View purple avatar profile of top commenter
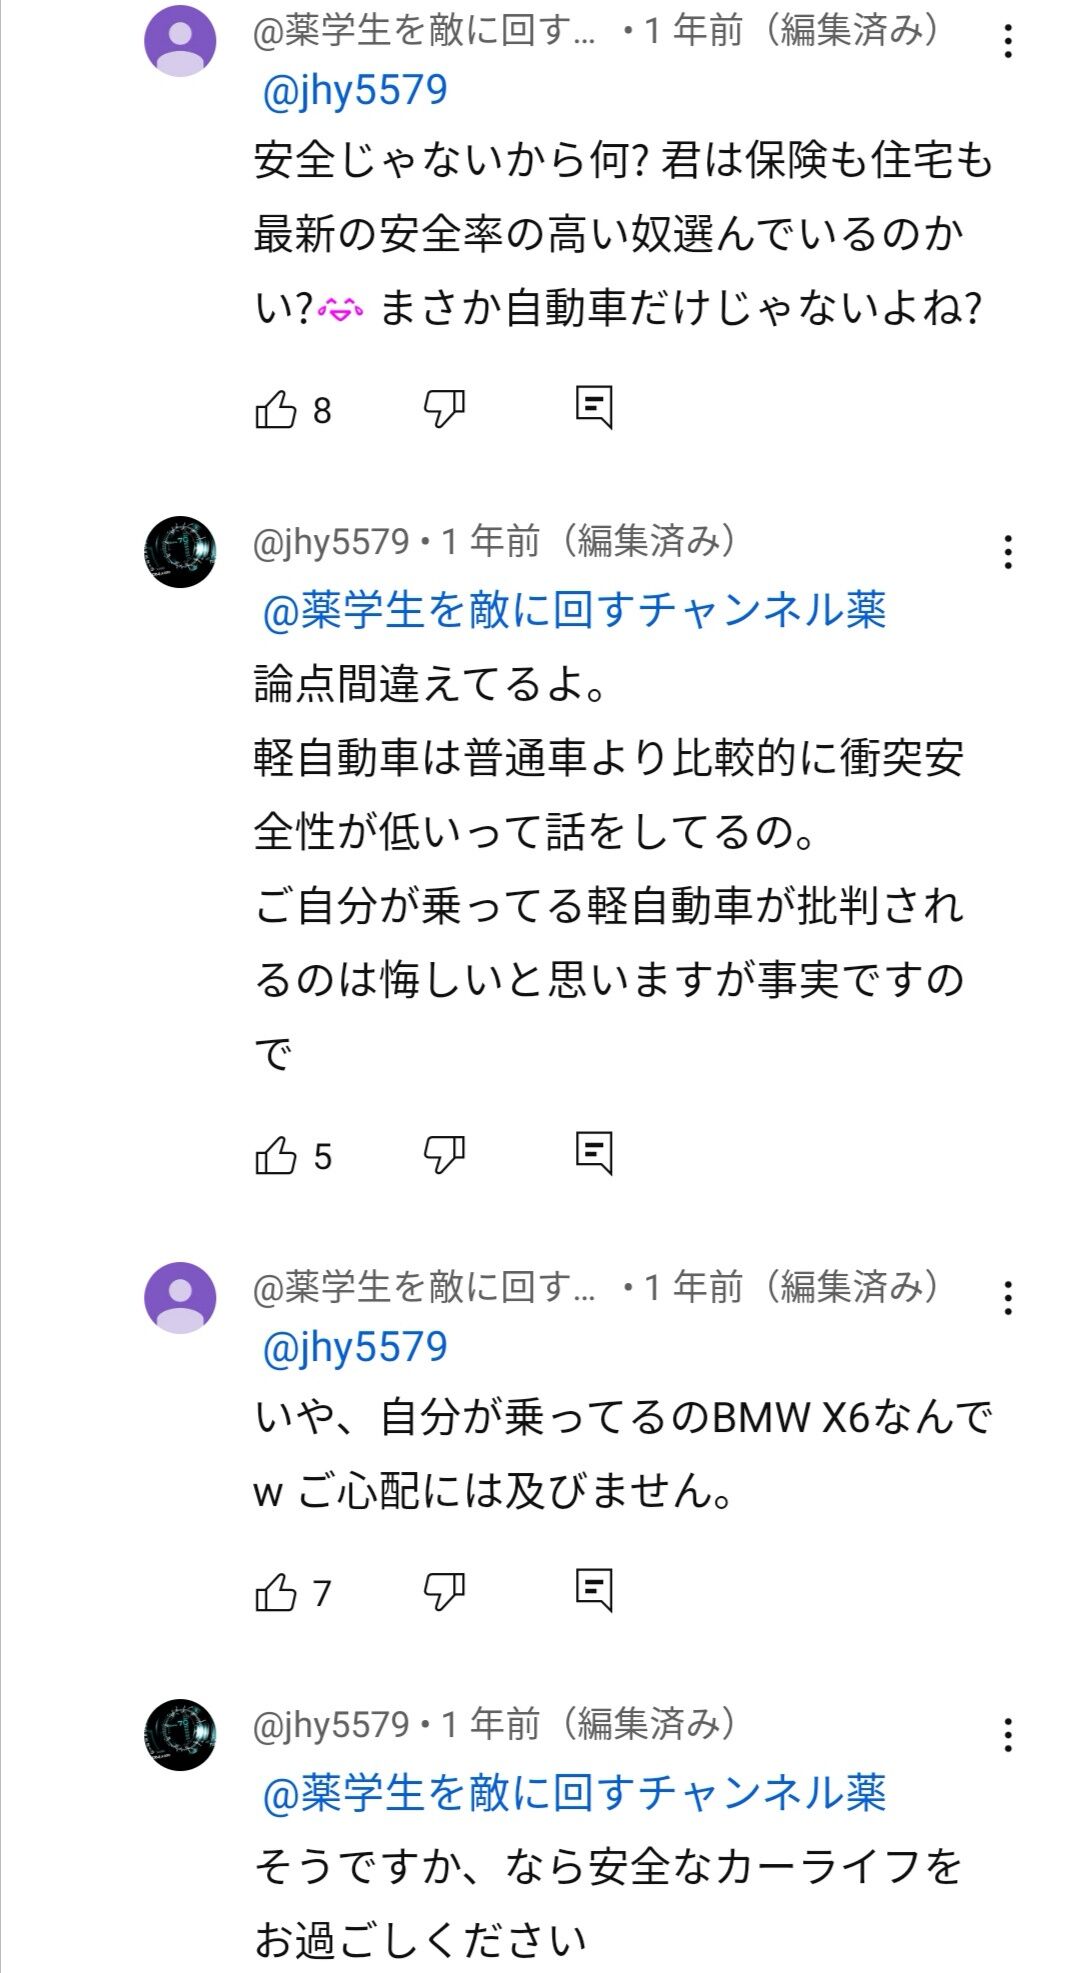1080x1973 pixels. (180, 41)
